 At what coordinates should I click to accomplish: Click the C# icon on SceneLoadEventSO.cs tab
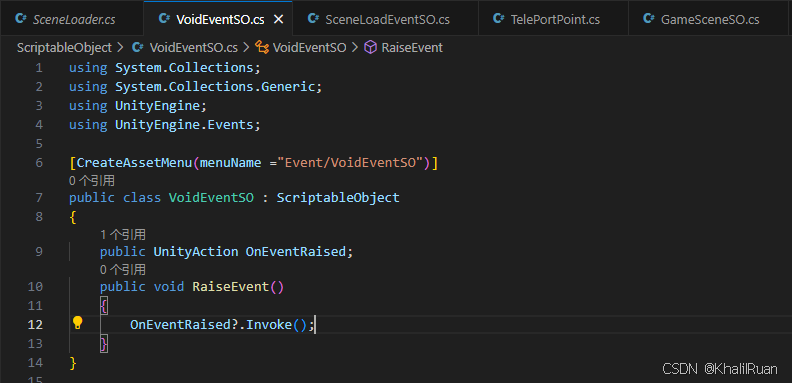[x=313, y=19]
